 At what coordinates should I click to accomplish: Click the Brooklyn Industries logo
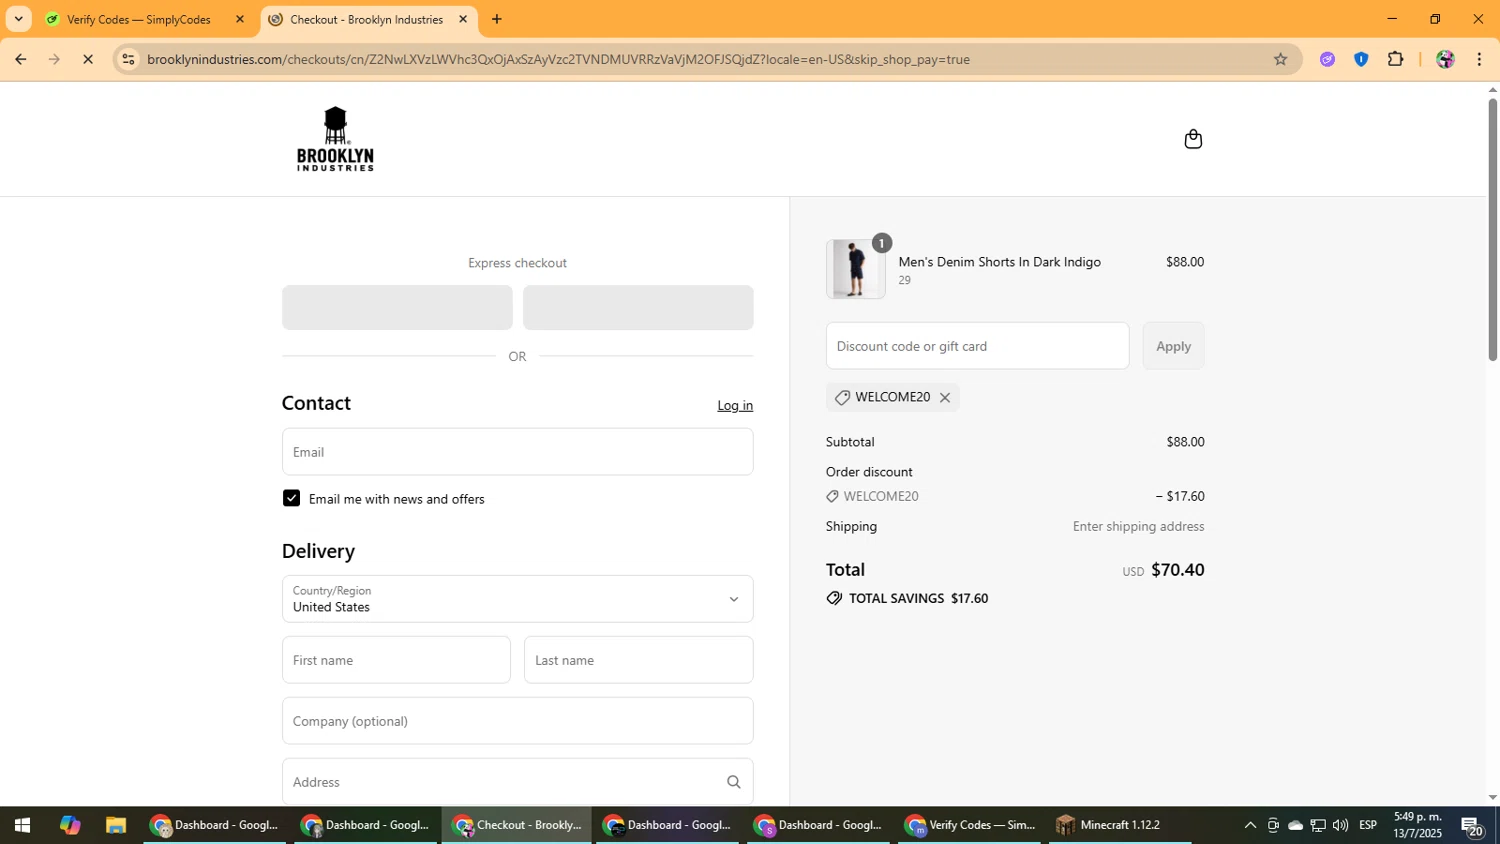(x=335, y=139)
